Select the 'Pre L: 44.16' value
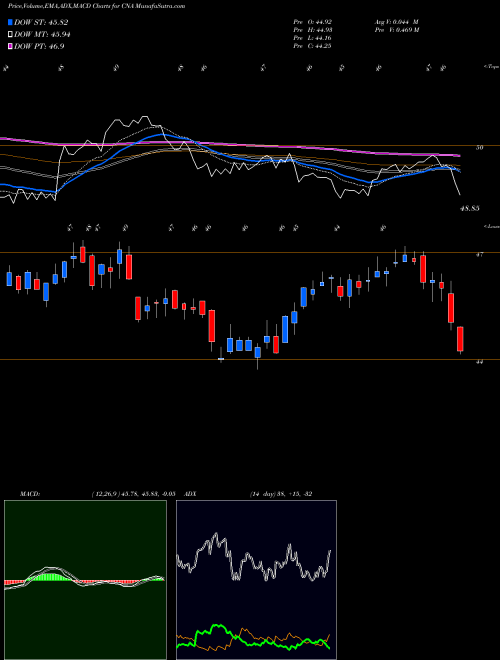 coord(312,38)
